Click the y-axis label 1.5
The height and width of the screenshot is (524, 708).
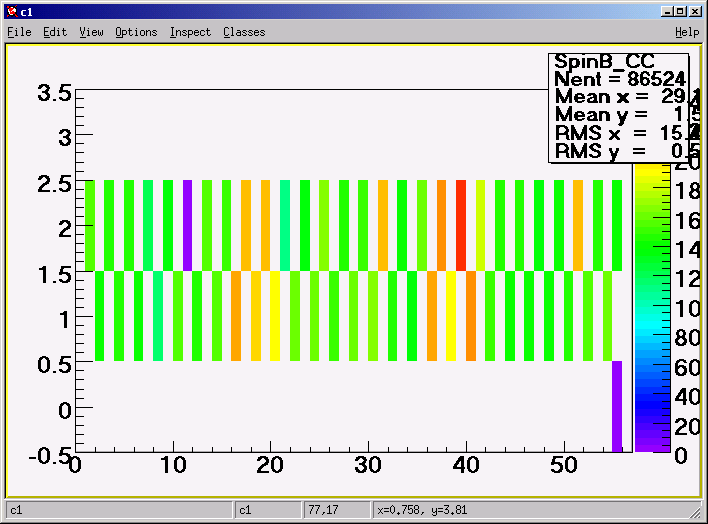coord(54,275)
